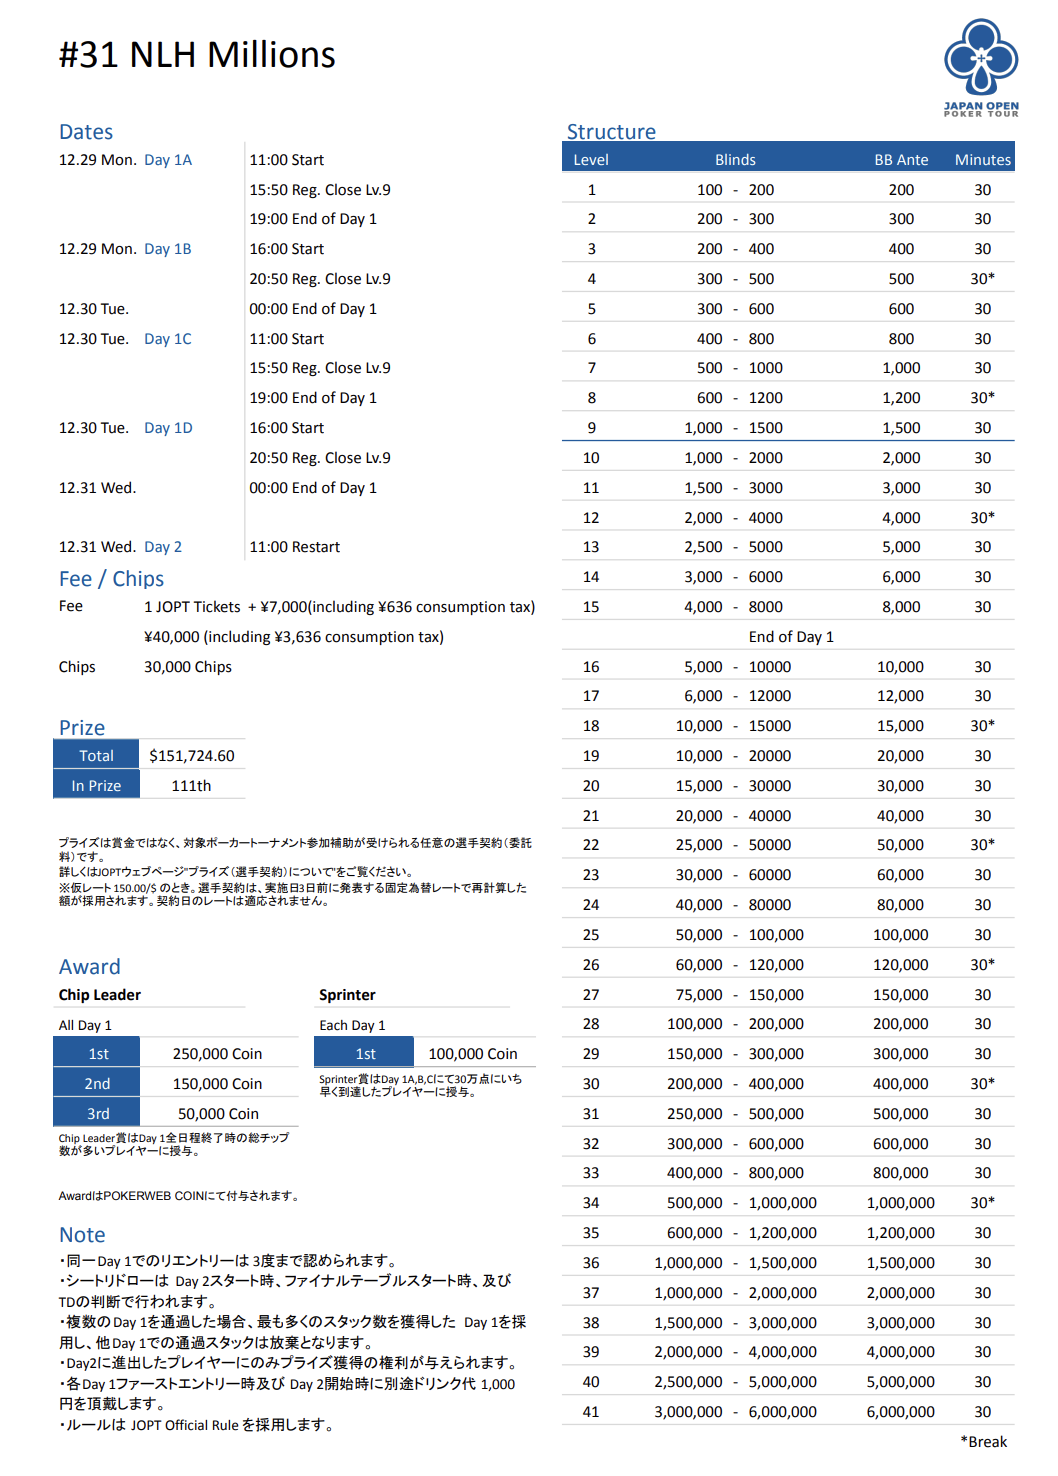This screenshot has height=1476, width=1058.
Task: Click the Chip Leader 3rd place cell
Action: coord(97,1114)
